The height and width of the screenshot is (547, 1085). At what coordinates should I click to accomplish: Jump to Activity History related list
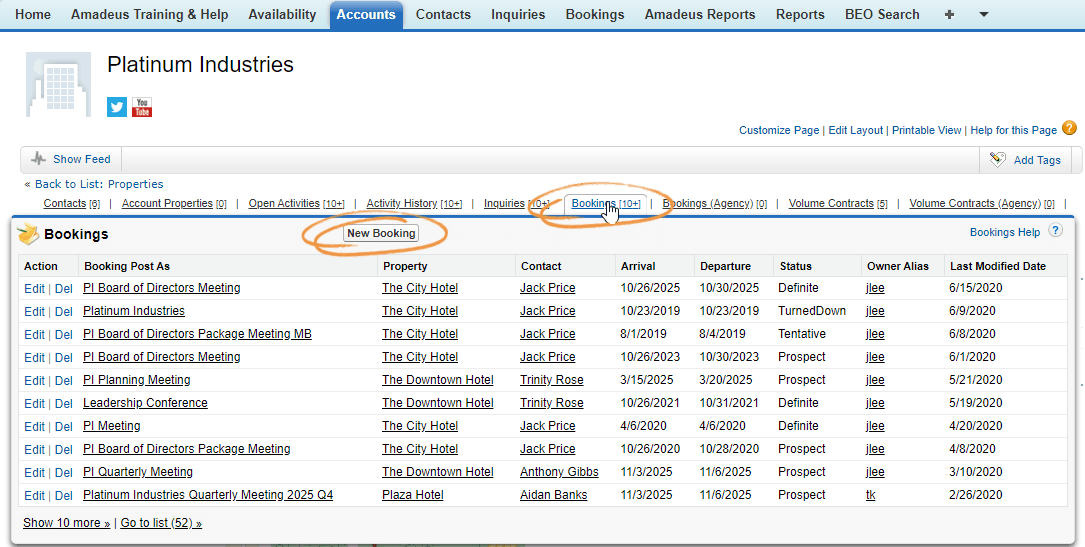pos(414,203)
